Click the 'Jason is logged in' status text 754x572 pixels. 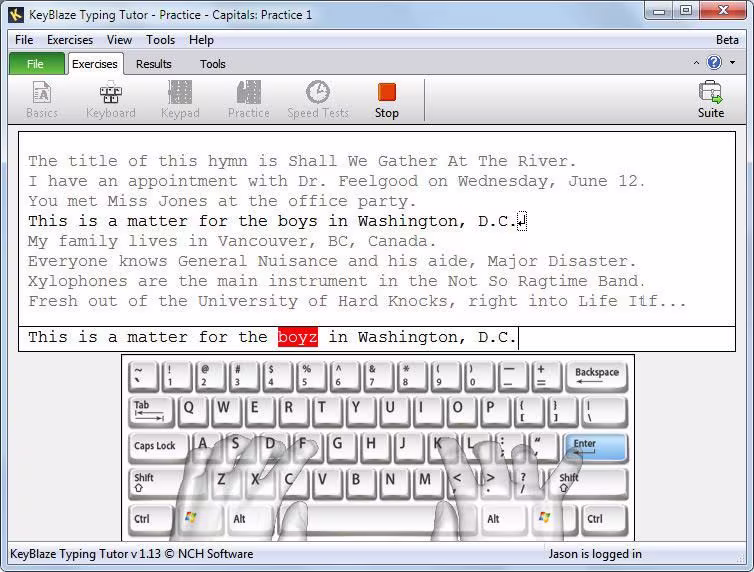(595, 554)
